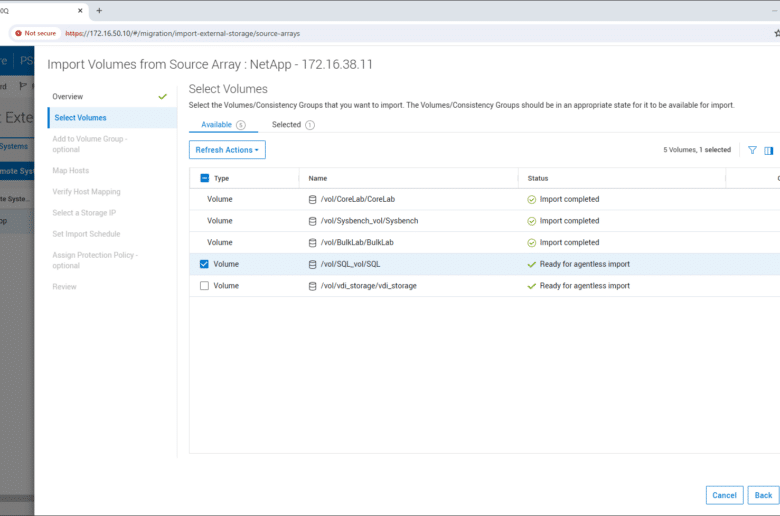
Task: Click 'Import completed' on BulkLab row
Action: 570,242
